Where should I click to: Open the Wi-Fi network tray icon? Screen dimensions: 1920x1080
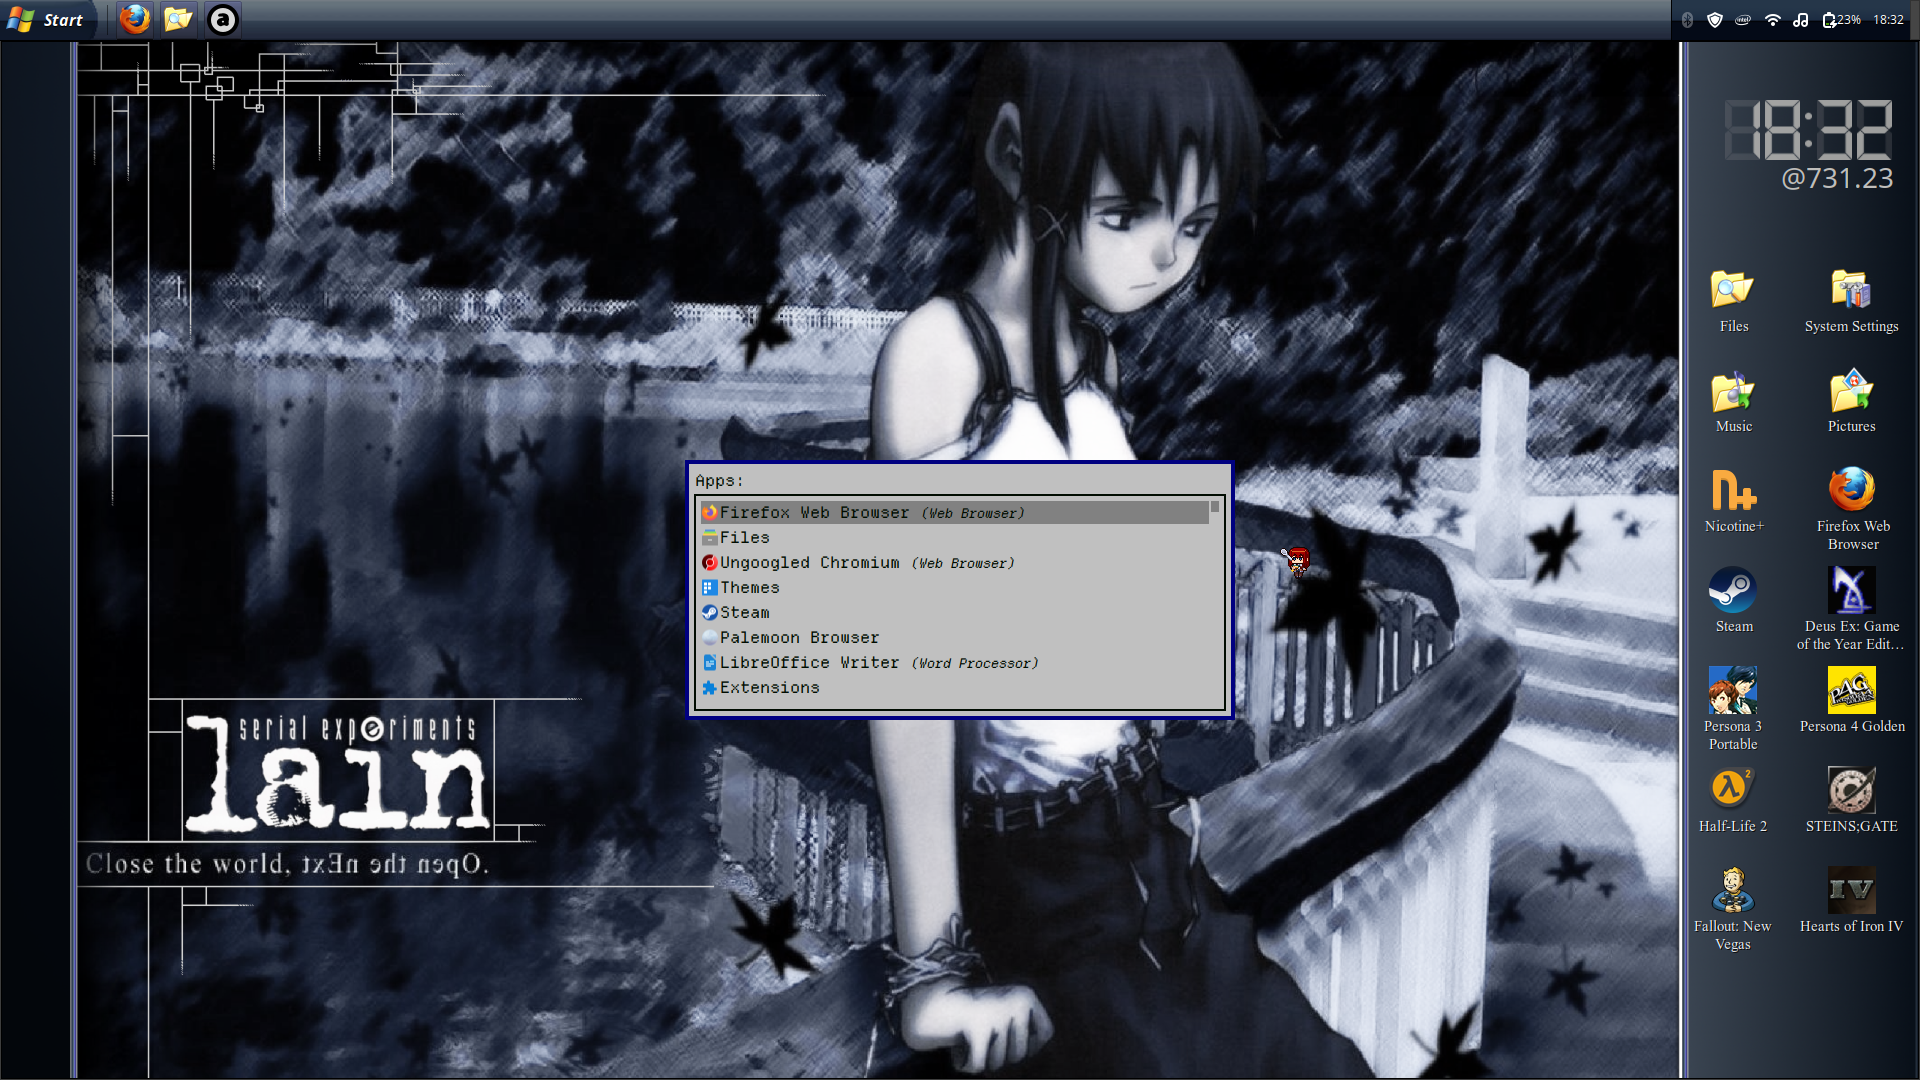tap(1772, 20)
